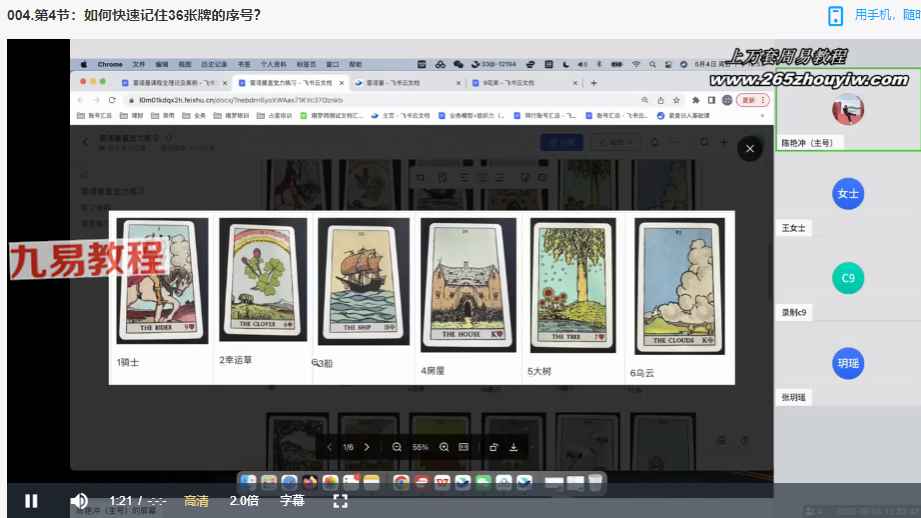Click The Ship card image
This screenshot has width=921, height=518.
coord(364,281)
